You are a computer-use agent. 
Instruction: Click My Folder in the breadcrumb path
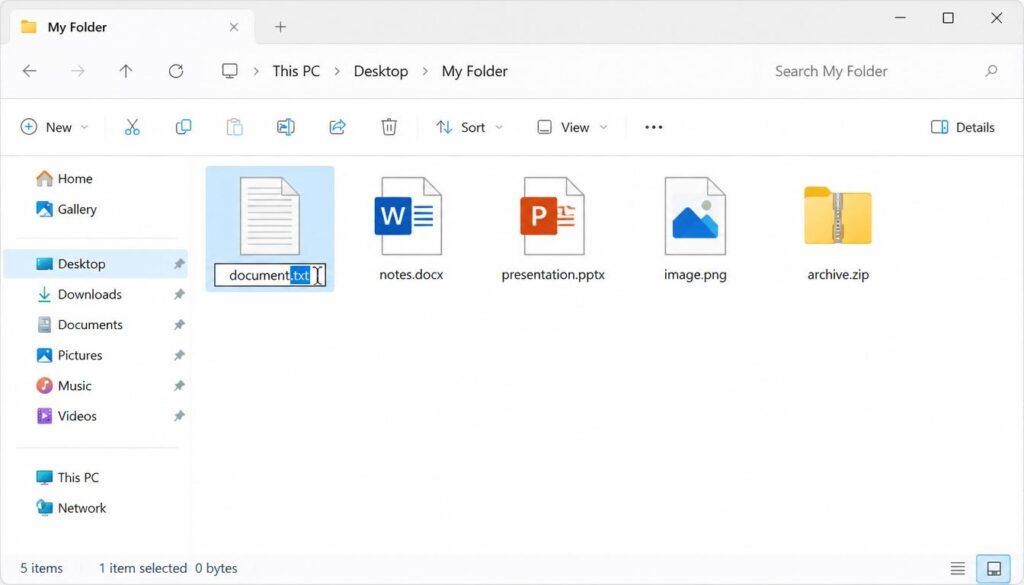point(475,71)
